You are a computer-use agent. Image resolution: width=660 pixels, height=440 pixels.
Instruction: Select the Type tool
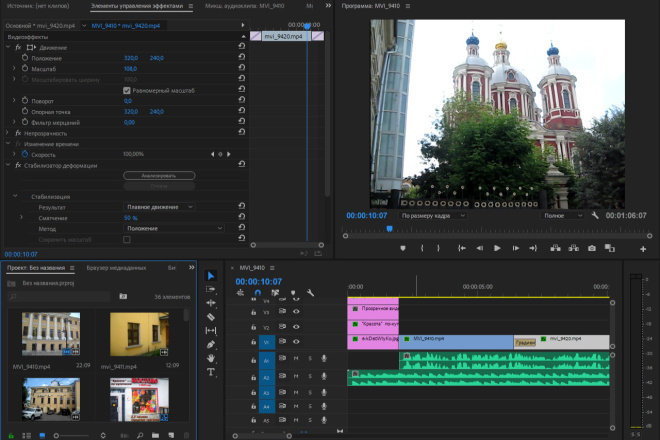coord(211,372)
